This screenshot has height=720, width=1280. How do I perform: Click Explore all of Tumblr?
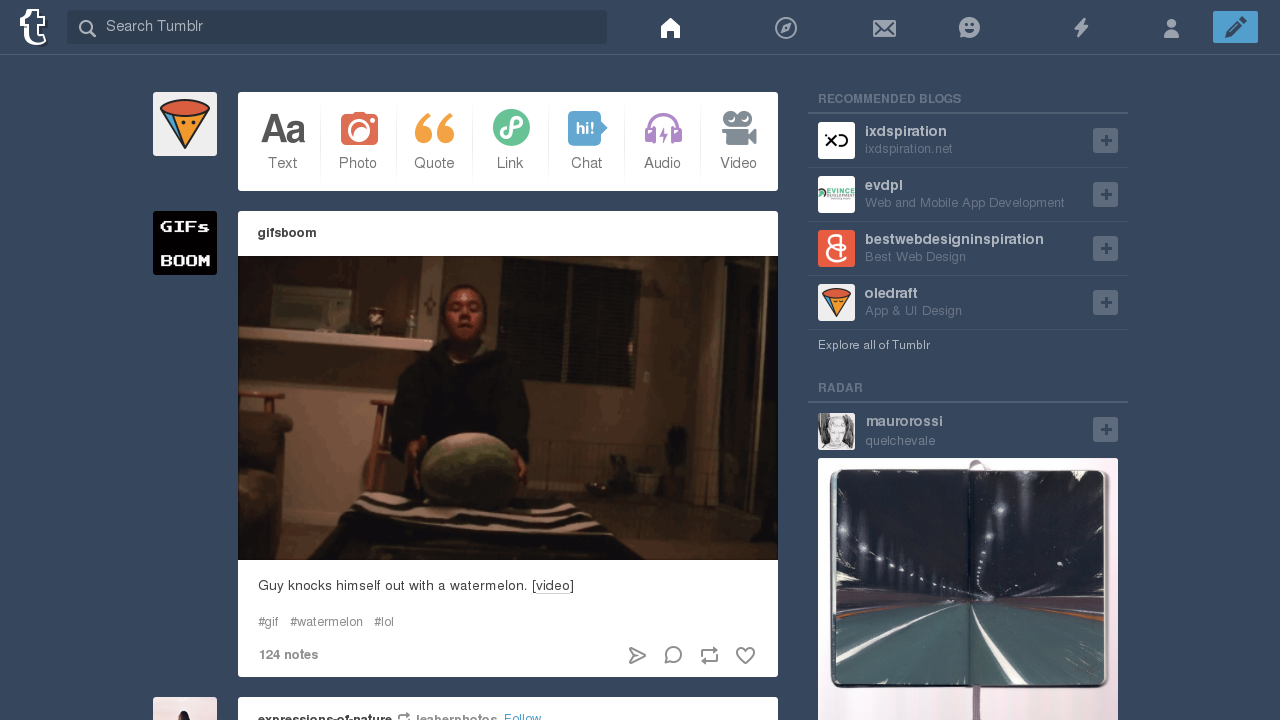click(874, 345)
